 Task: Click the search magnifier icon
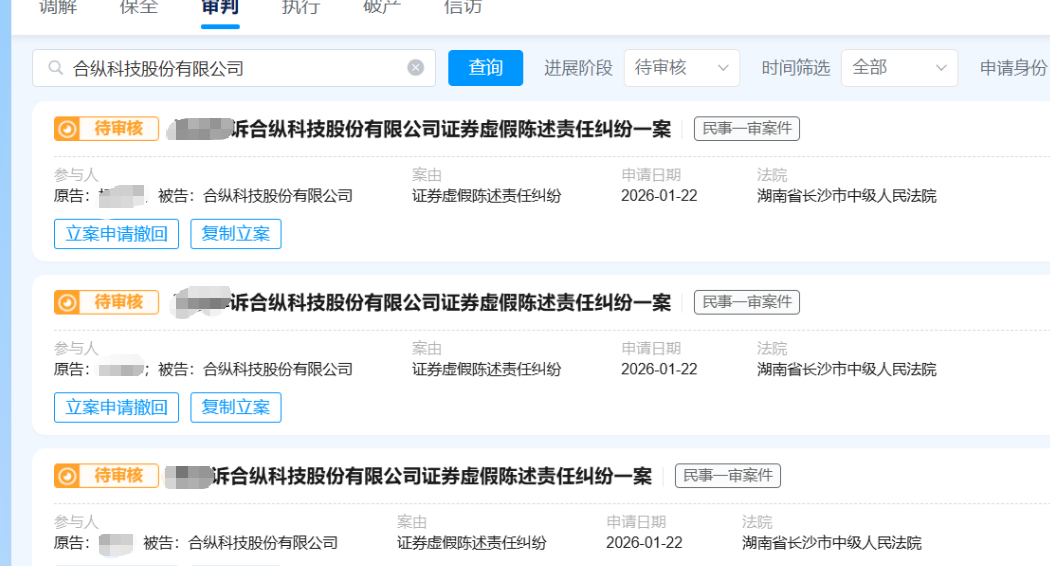pyautogui.click(x=56, y=68)
